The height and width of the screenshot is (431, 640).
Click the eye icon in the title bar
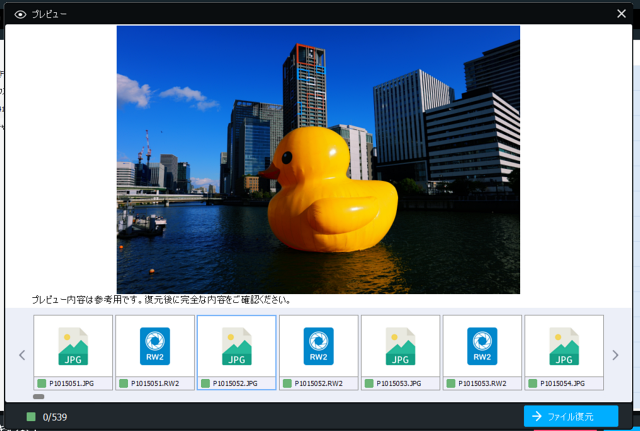(20, 14)
